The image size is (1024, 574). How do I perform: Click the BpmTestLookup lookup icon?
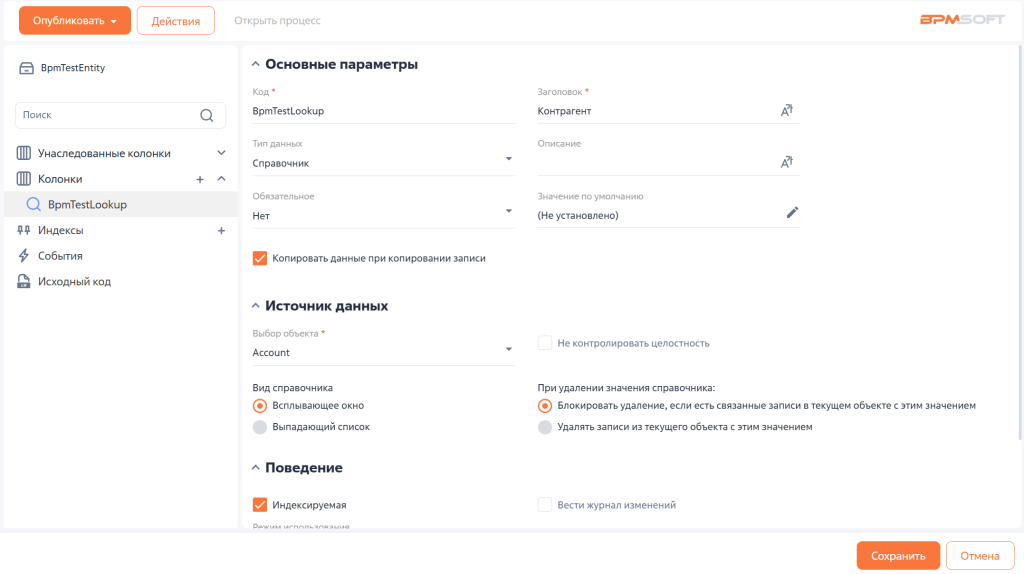(33, 204)
